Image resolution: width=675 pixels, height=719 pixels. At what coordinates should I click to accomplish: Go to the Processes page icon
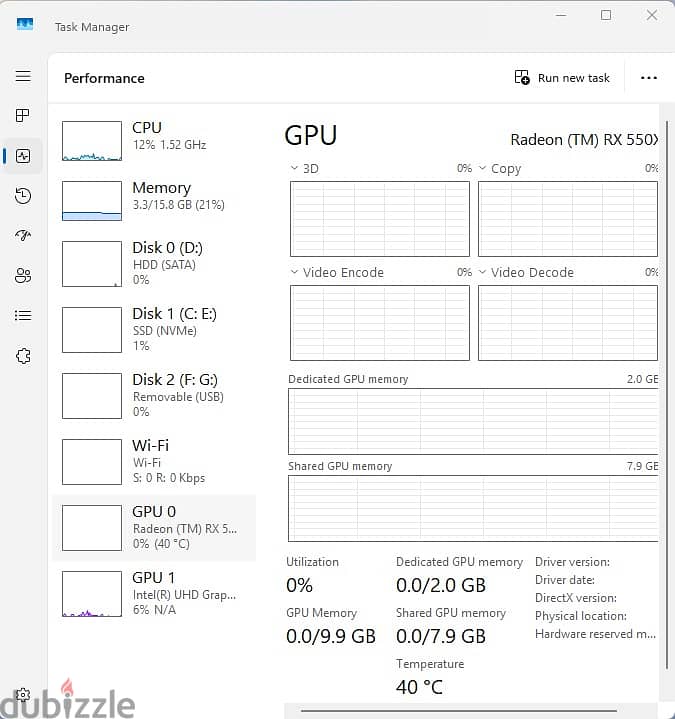23,116
